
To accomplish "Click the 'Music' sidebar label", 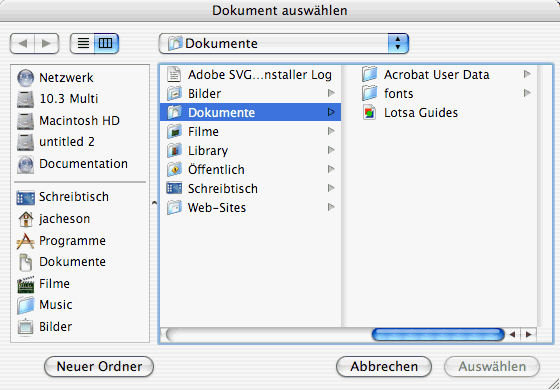I will [x=56, y=305].
